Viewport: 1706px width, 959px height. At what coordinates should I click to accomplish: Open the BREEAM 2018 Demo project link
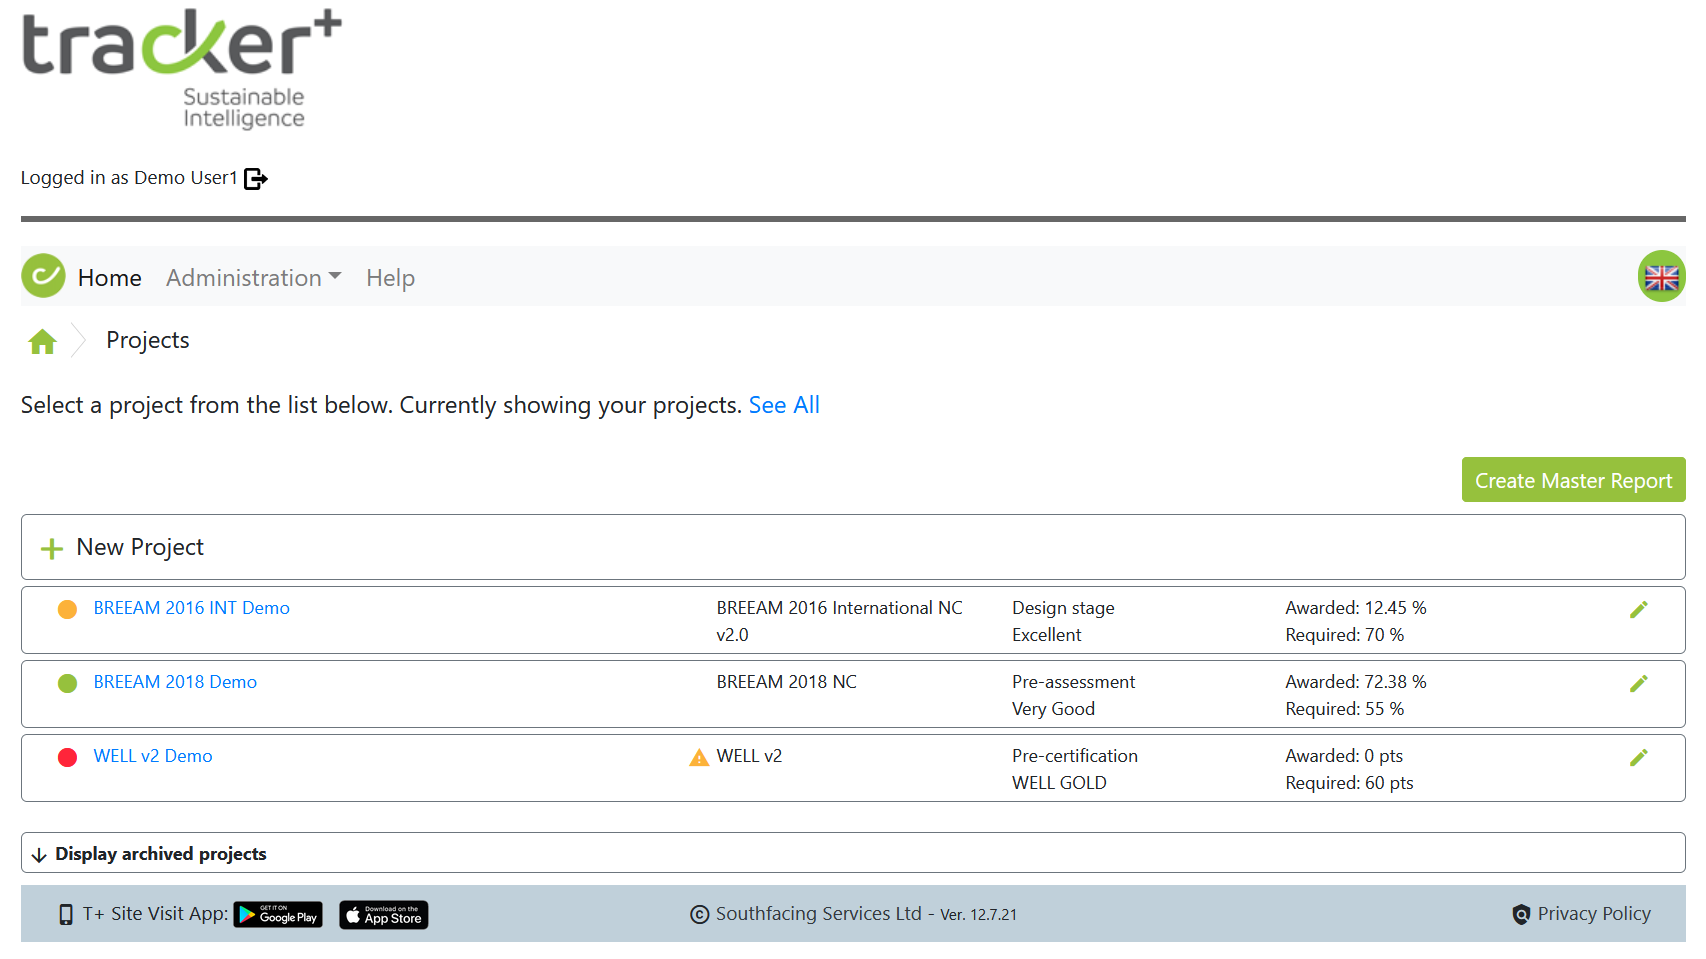pos(175,682)
